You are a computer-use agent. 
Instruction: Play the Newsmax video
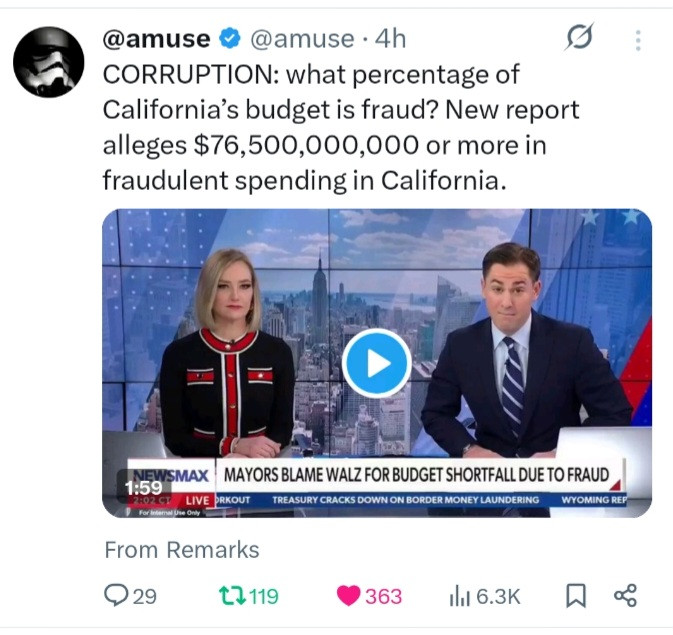[x=376, y=363]
